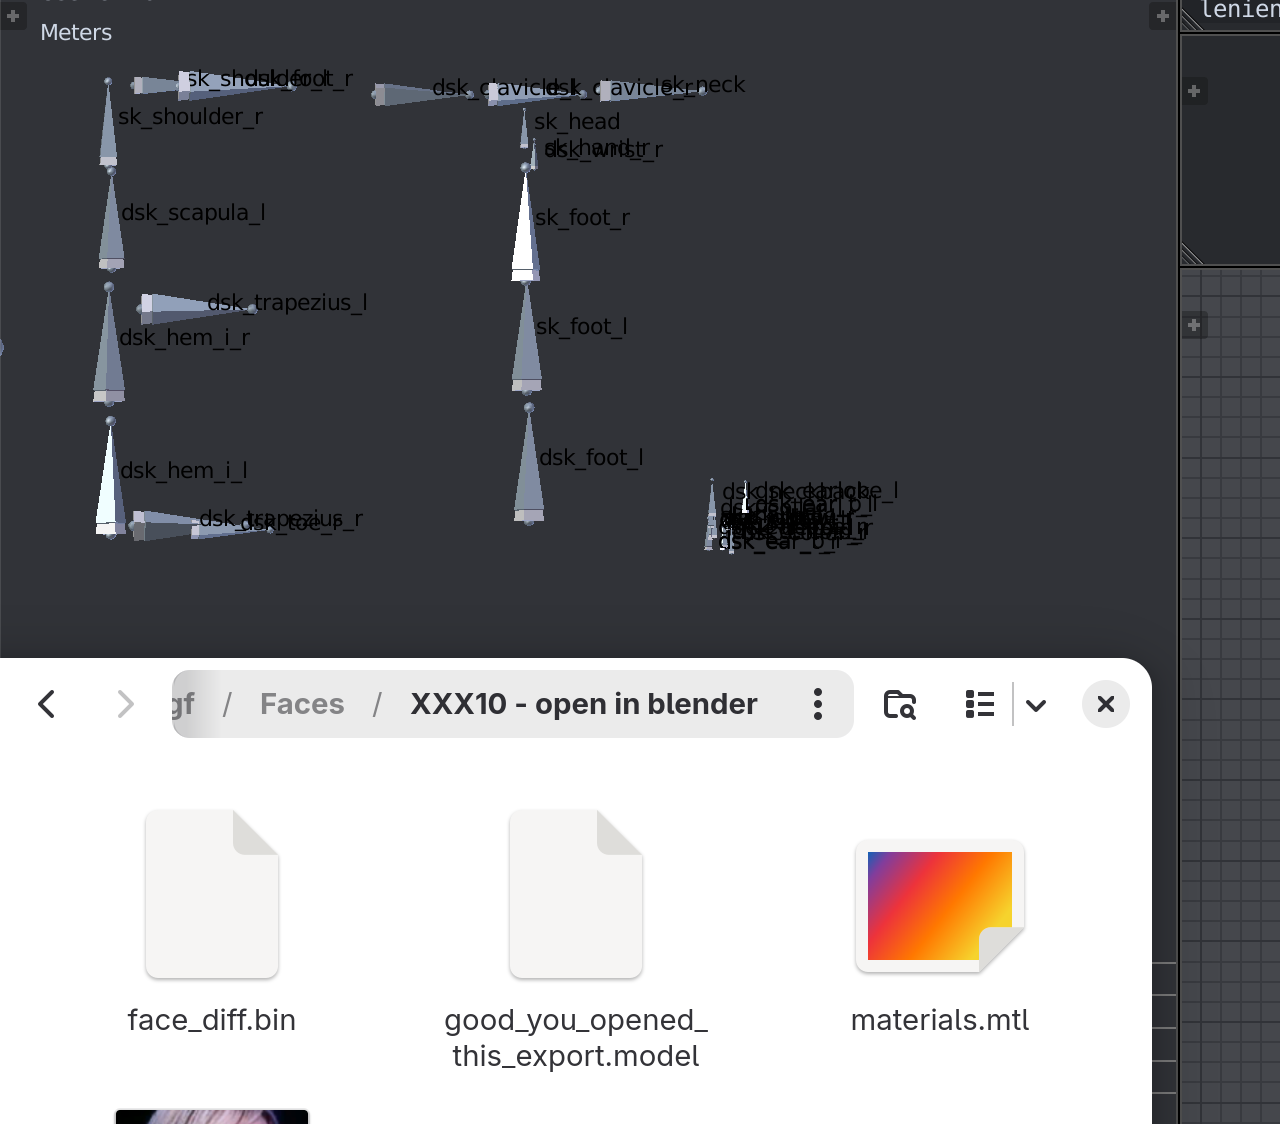Expand the lower right panel plus button
This screenshot has height=1124, width=1280.
coord(1194,325)
